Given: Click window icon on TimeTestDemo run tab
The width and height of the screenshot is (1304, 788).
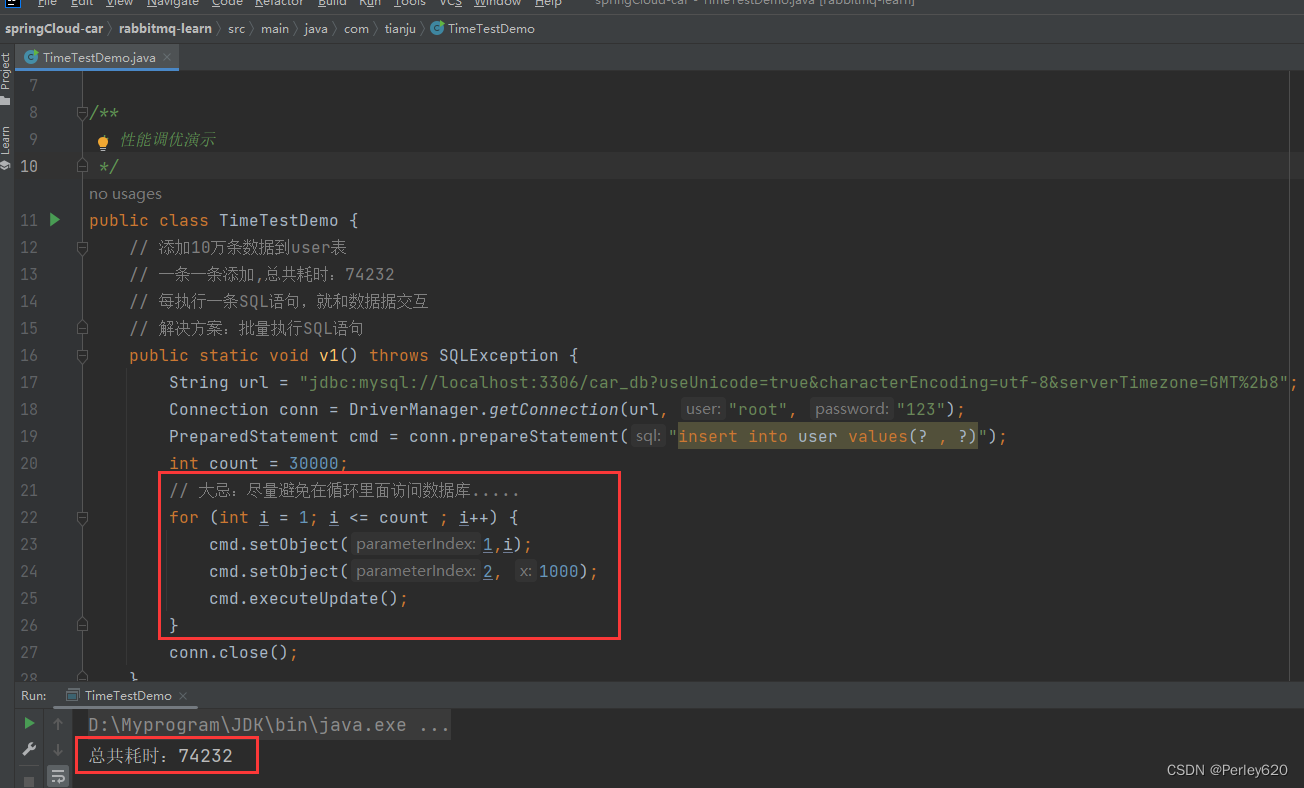Looking at the screenshot, I should pos(72,695).
